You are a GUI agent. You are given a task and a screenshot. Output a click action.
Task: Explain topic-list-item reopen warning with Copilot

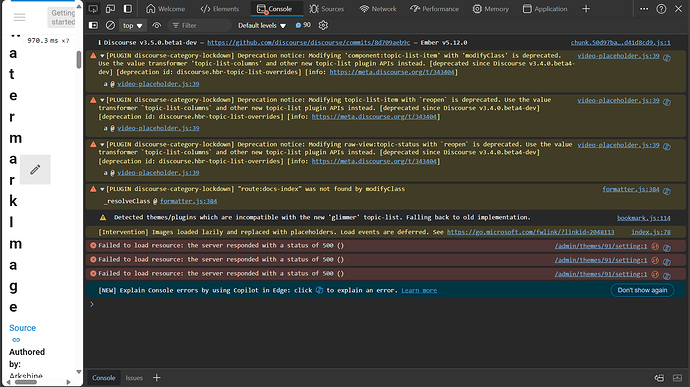pyautogui.click(x=667, y=102)
